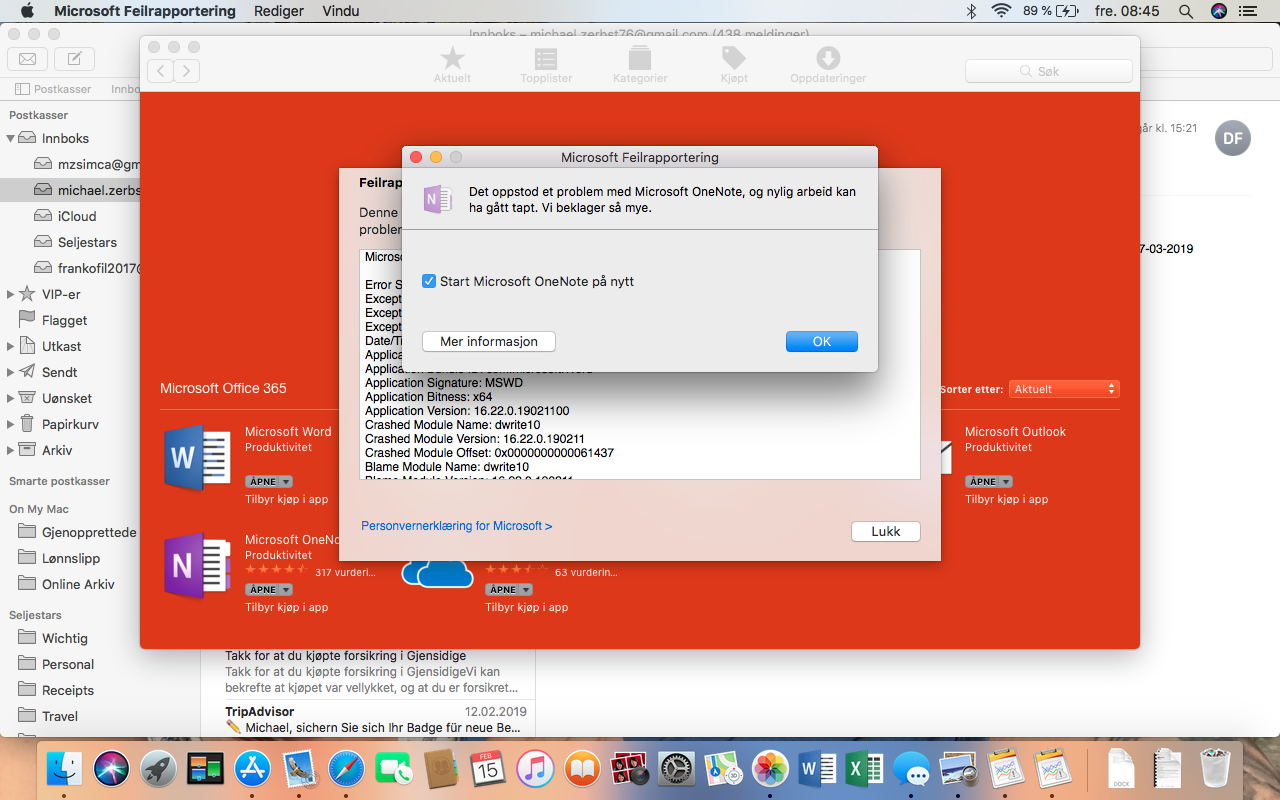Open the Lønnslipp folder in Mail sidebar
1280x800 pixels.
[x=70, y=559]
